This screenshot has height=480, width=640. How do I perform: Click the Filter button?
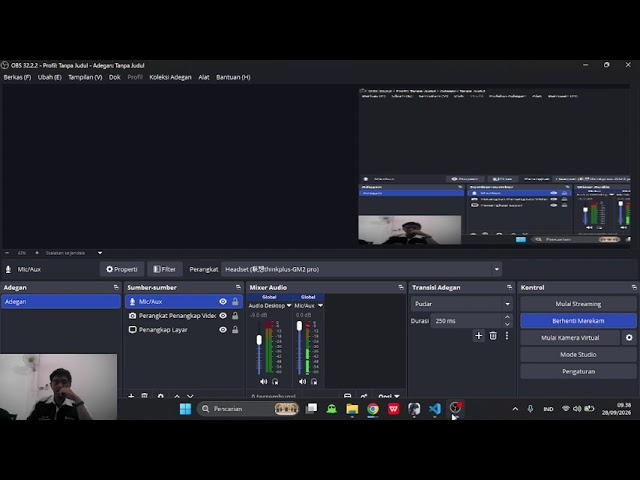click(x=164, y=269)
